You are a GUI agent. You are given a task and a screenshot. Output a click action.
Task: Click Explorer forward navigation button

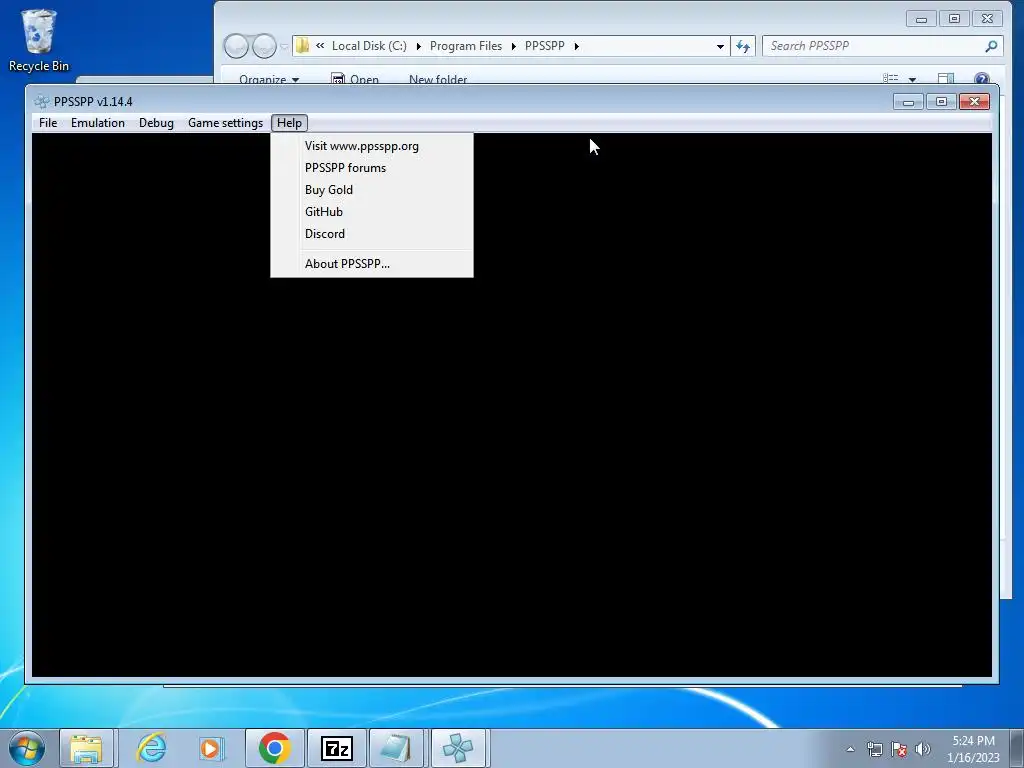pos(264,46)
